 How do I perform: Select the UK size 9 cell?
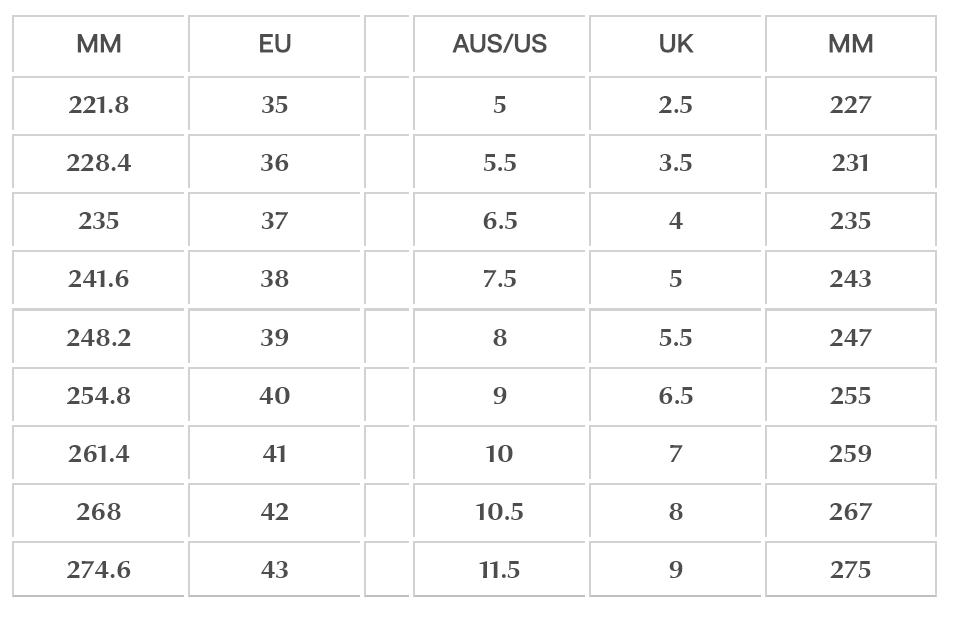coord(675,570)
